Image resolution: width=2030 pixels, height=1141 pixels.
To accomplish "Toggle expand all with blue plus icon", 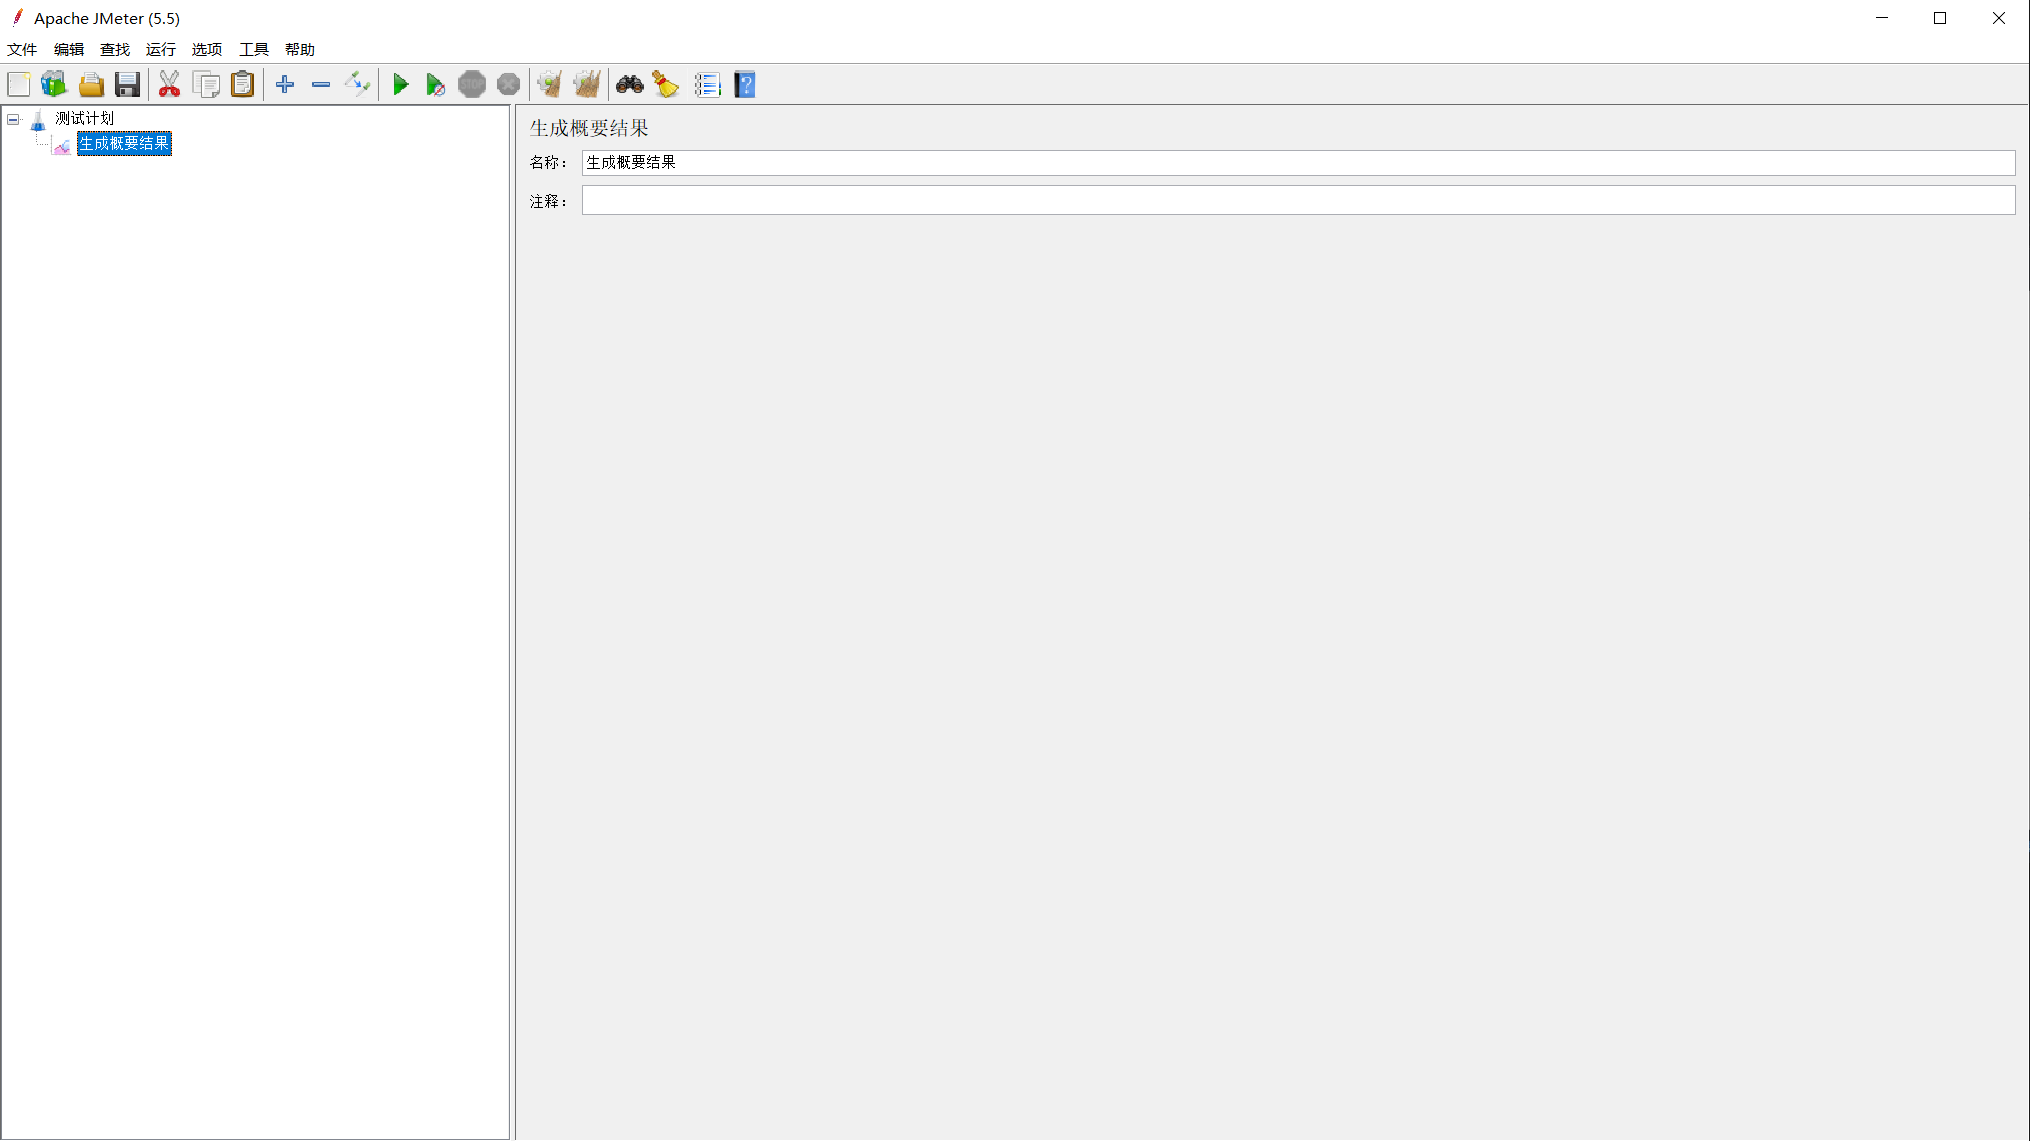I will click(x=285, y=85).
